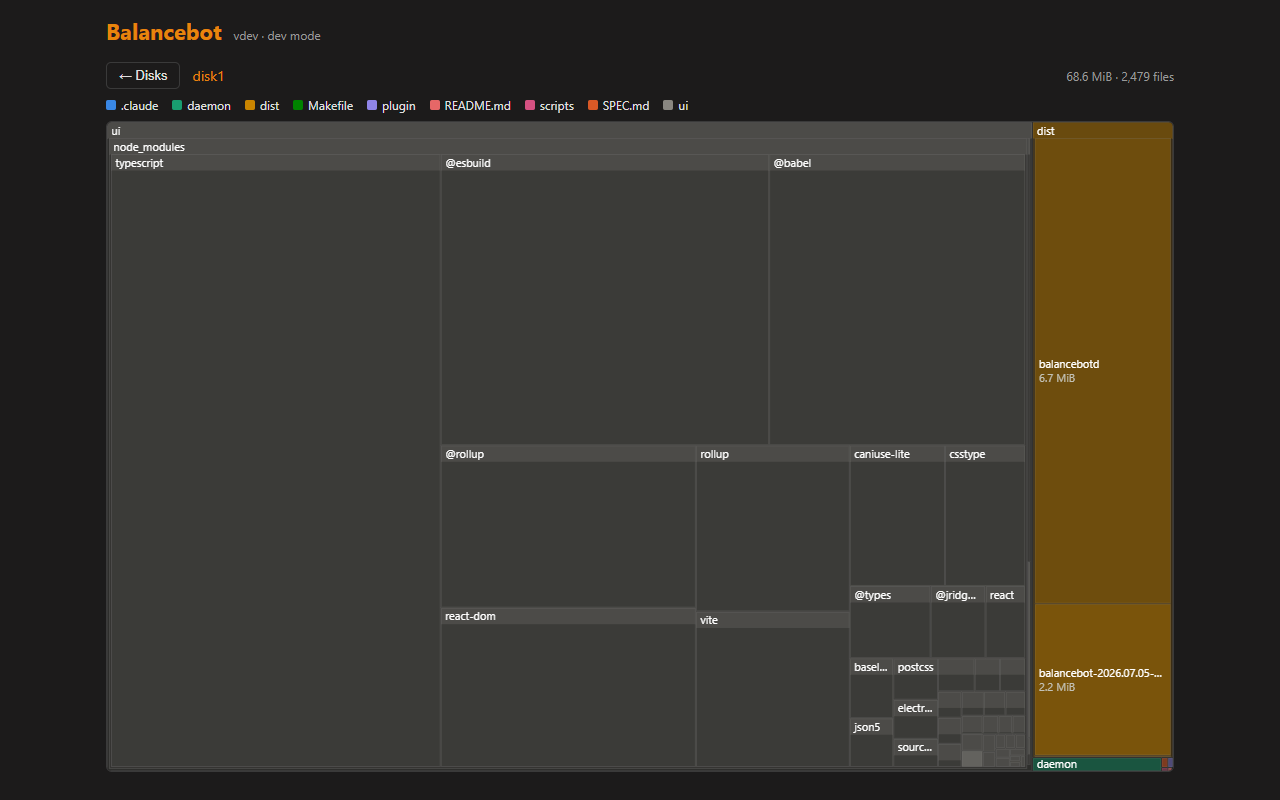Viewport: 1280px width, 800px height.
Task: Select the basel... truncated block
Action: point(871,687)
